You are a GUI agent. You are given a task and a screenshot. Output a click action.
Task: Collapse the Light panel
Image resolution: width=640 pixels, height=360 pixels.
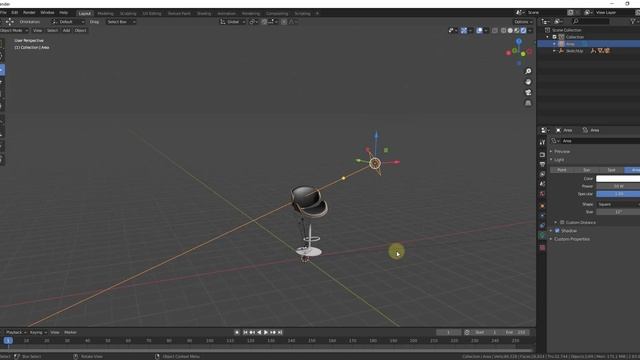pyautogui.click(x=551, y=160)
